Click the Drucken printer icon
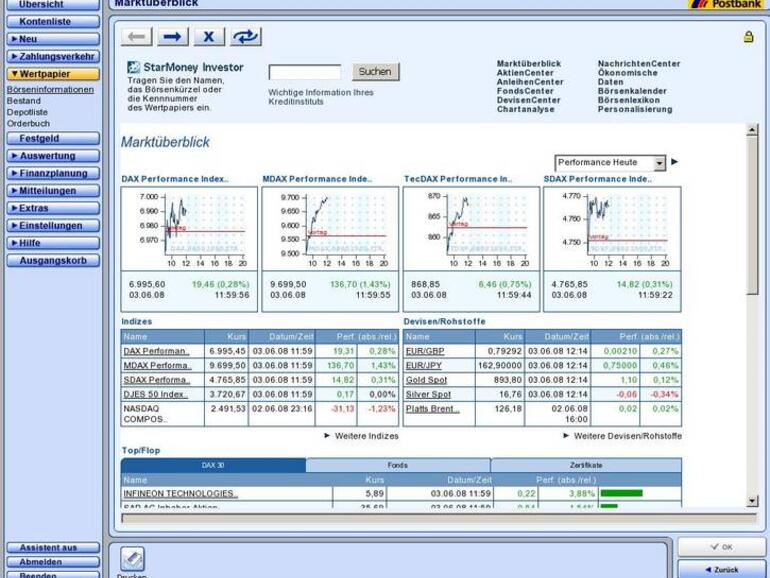 132,559
